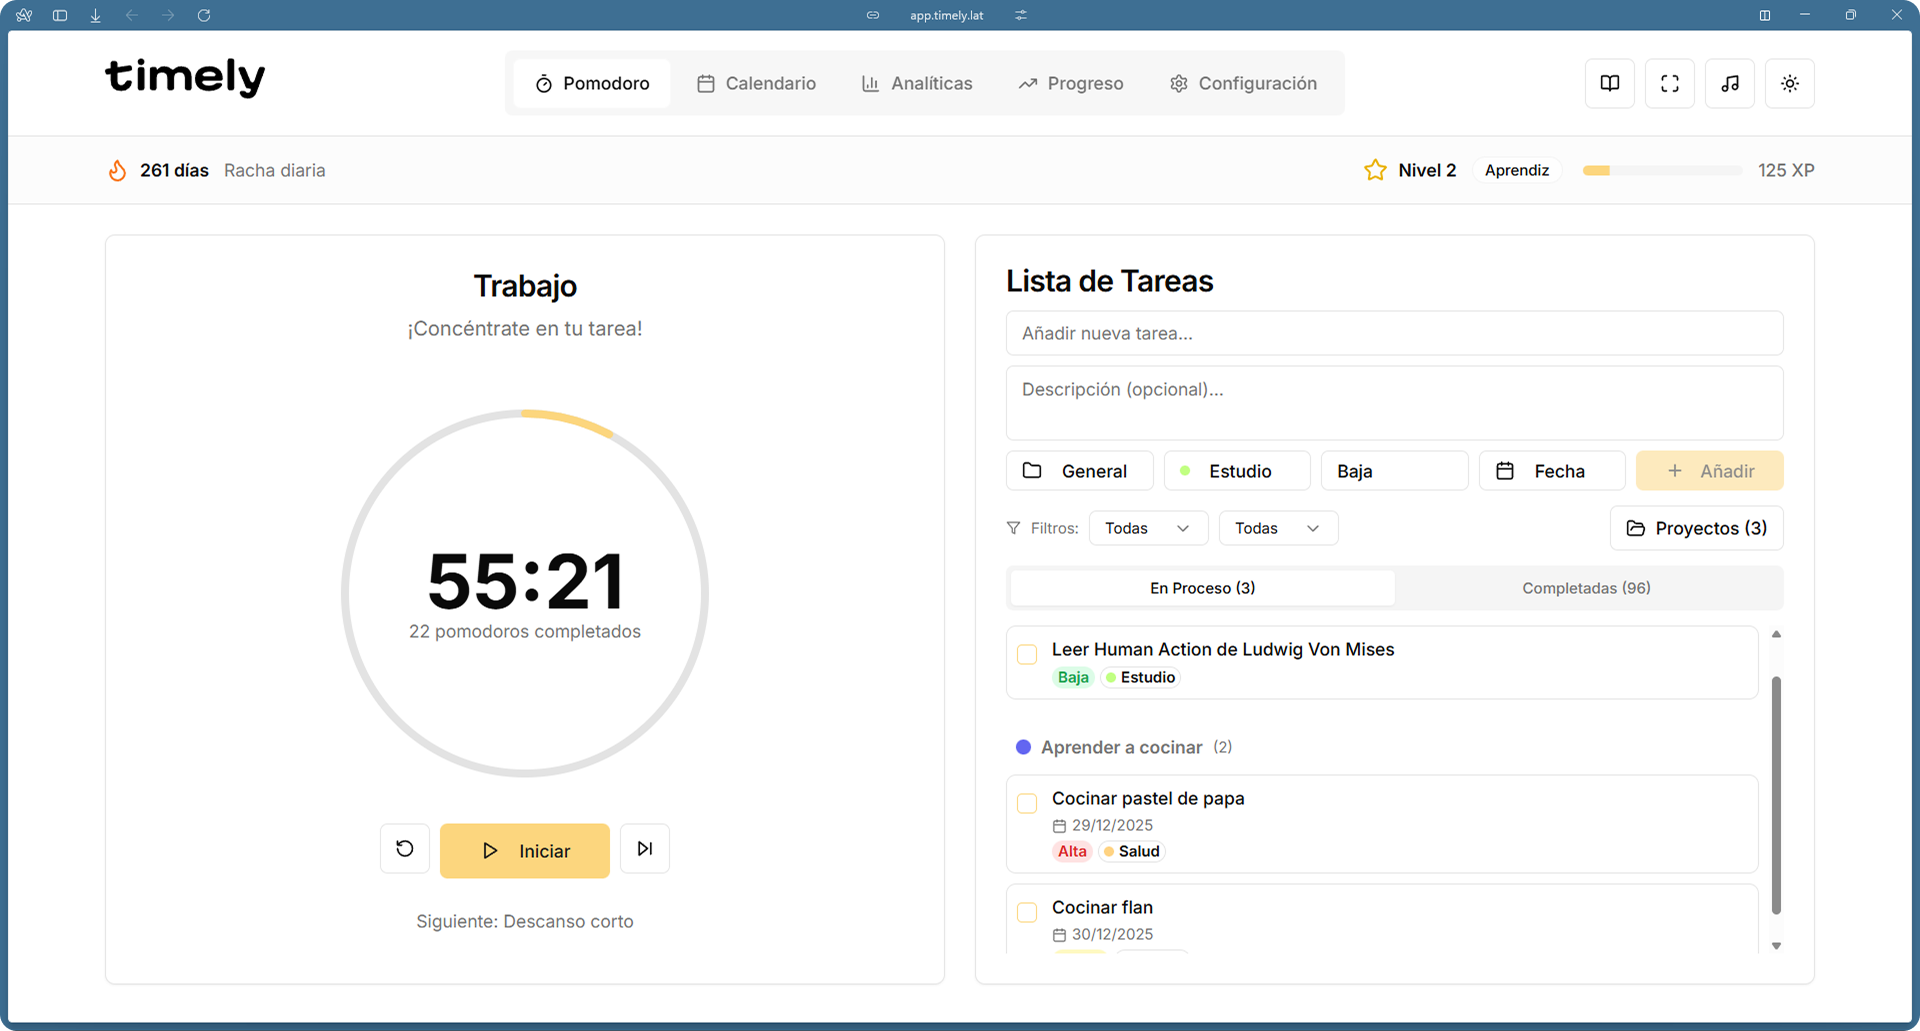
Task: Open the music note icon
Action: [x=1730, y=84]
